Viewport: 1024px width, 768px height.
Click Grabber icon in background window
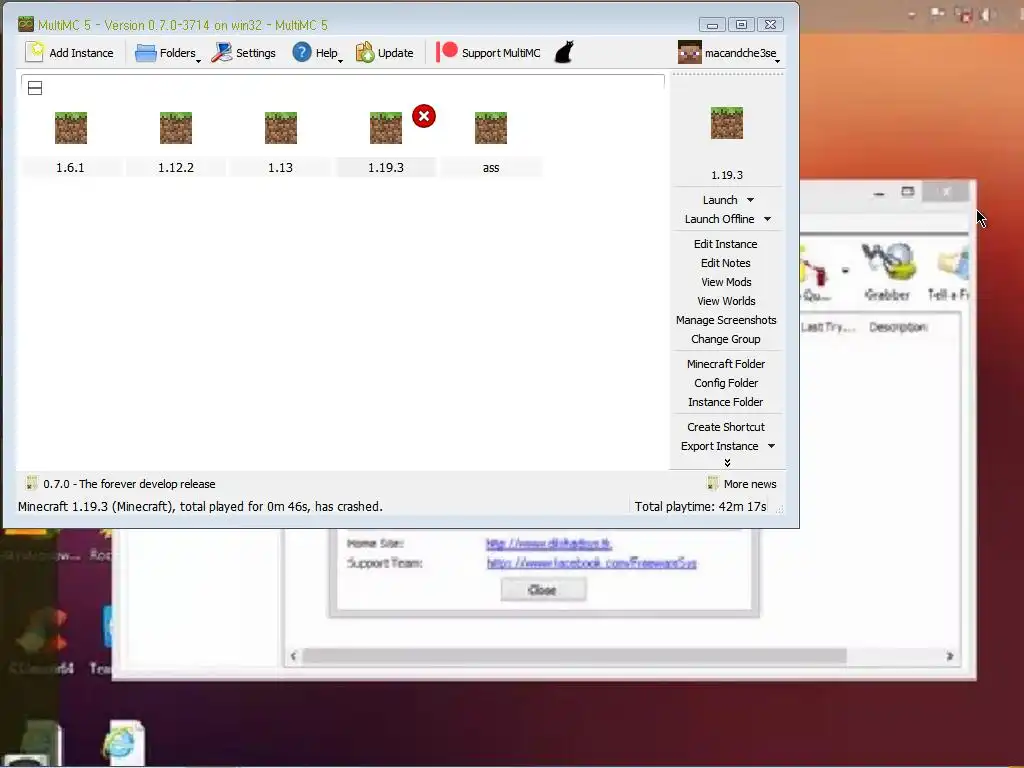point(887,271)
